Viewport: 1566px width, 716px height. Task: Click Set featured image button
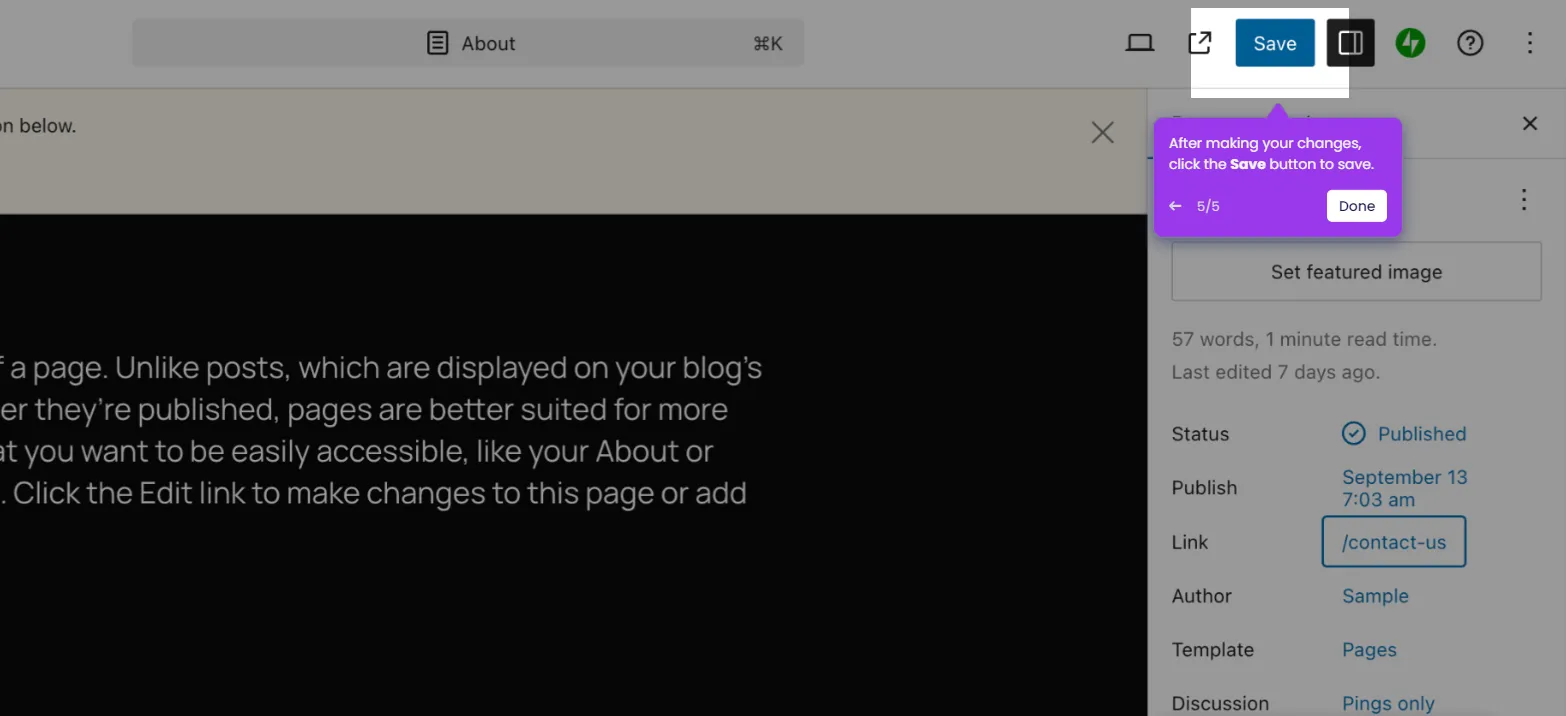pos(1357,271)
